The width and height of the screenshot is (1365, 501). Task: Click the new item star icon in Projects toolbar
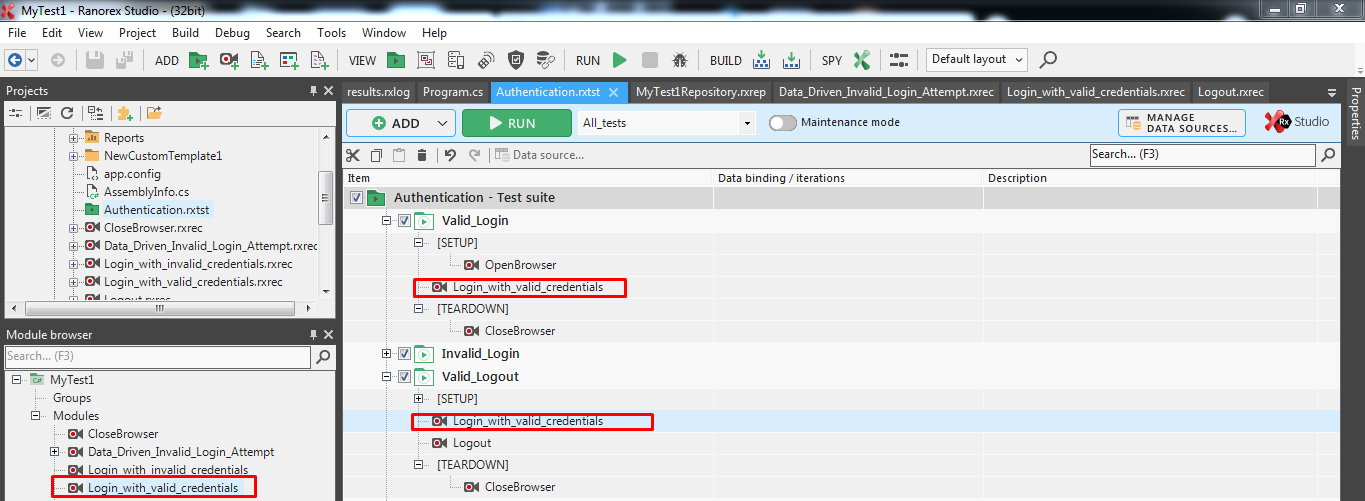click(x=125, y=113)
